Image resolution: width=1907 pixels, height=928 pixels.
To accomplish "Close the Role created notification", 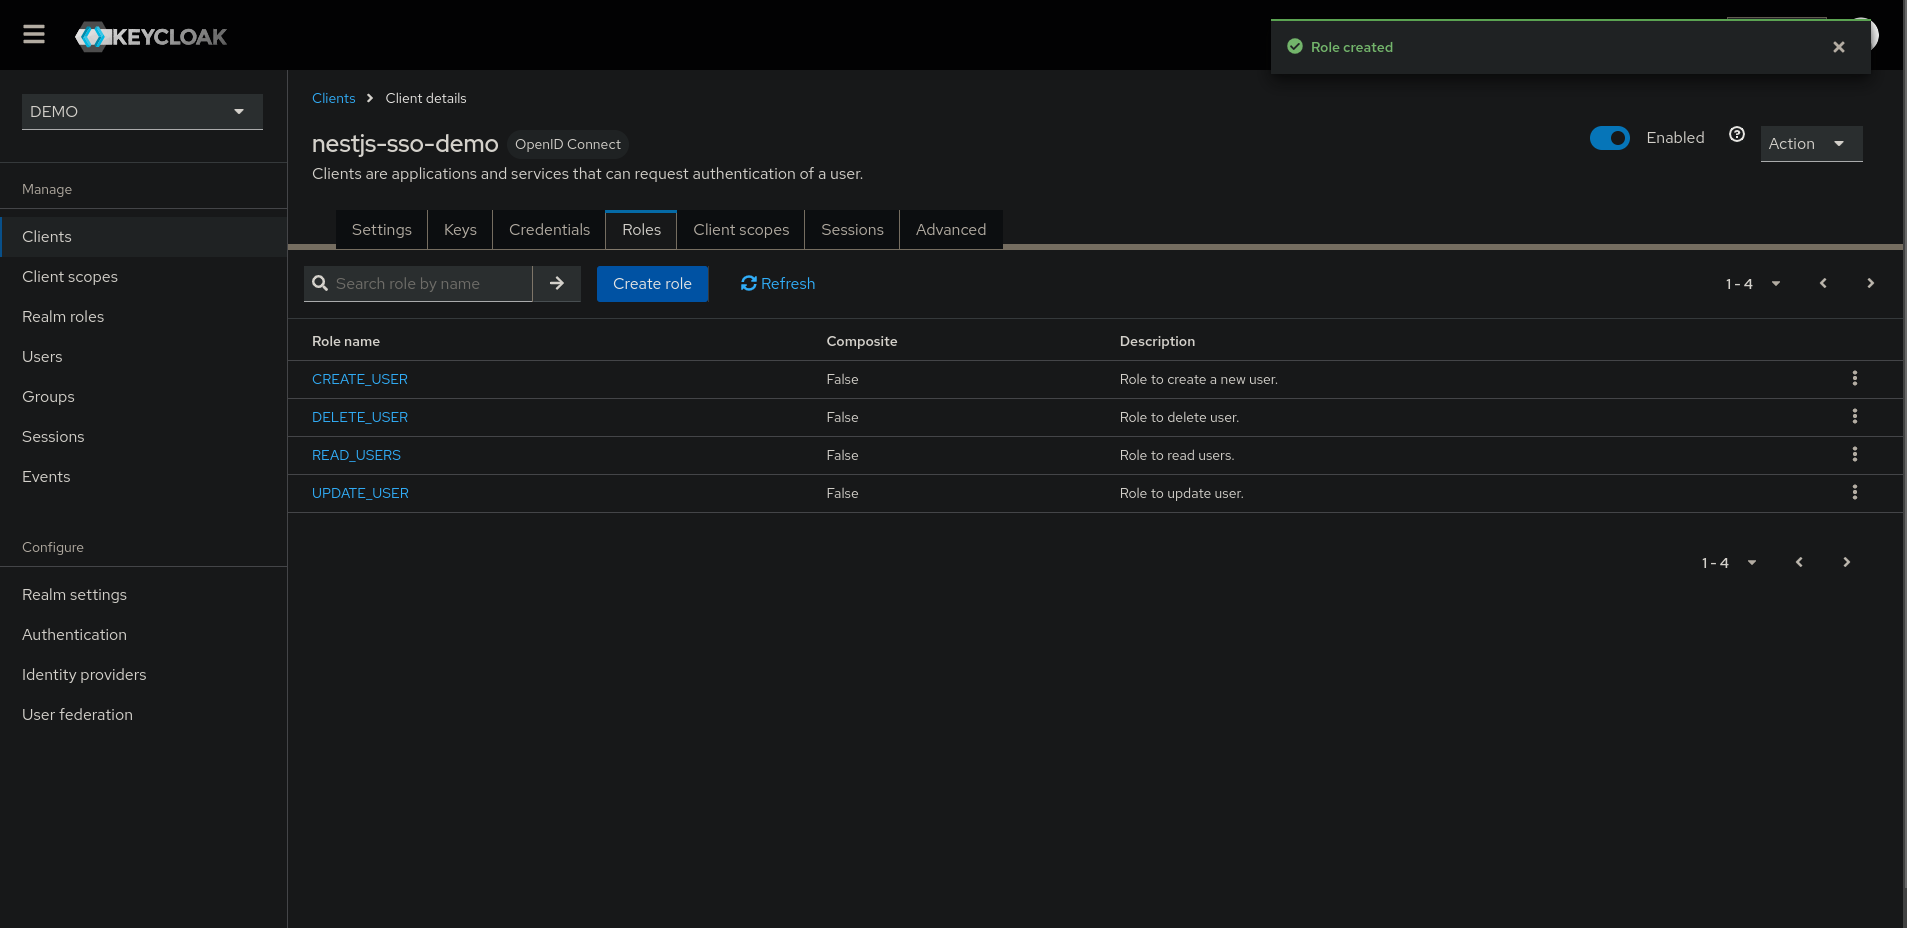I will (x=1838, y=47).
